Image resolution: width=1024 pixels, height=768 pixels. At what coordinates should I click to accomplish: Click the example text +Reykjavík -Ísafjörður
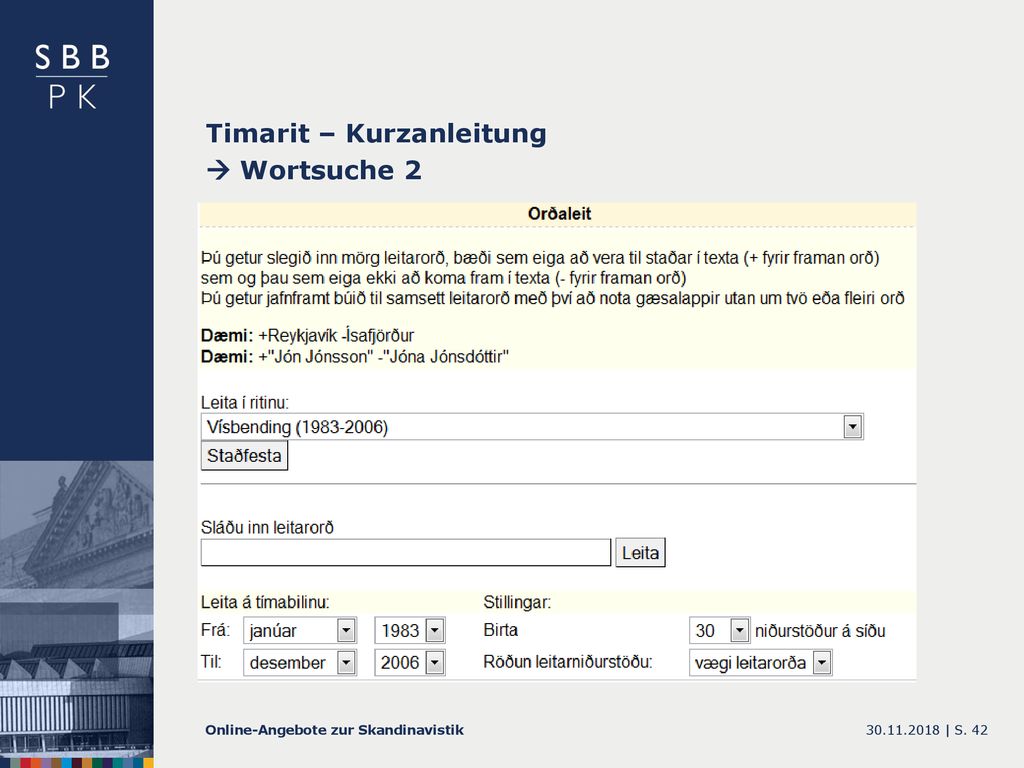click(x=336, y=336)
